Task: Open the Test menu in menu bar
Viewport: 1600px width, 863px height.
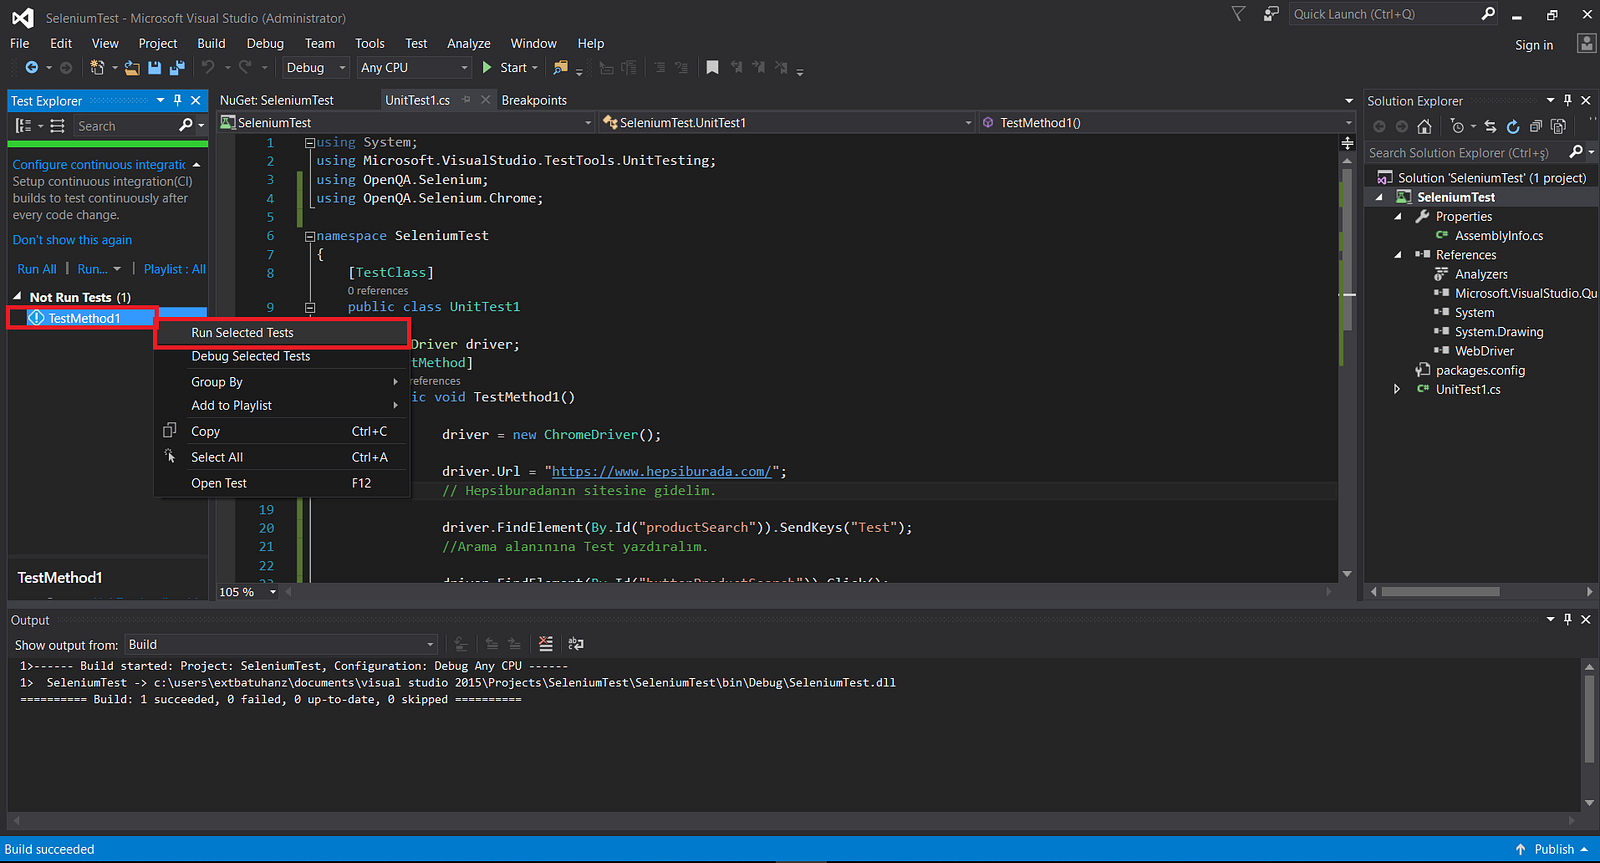Action: 416,43
